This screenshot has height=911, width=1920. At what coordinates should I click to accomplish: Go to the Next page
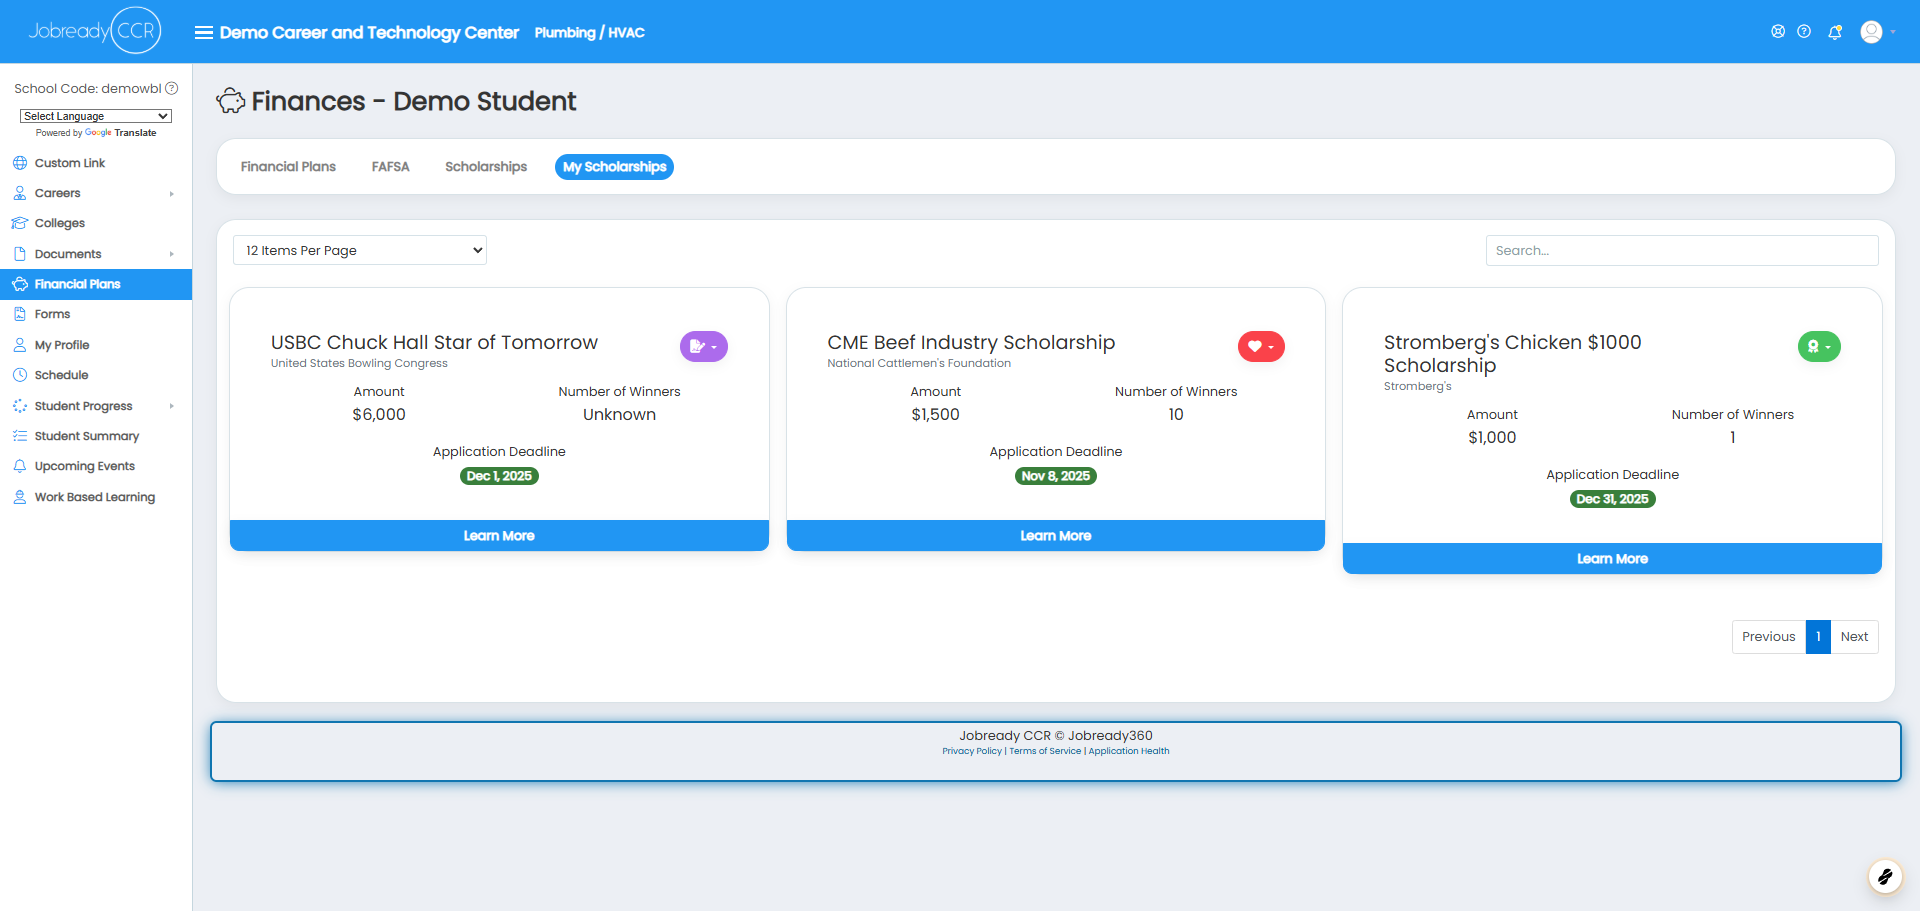click(1854, 637)
